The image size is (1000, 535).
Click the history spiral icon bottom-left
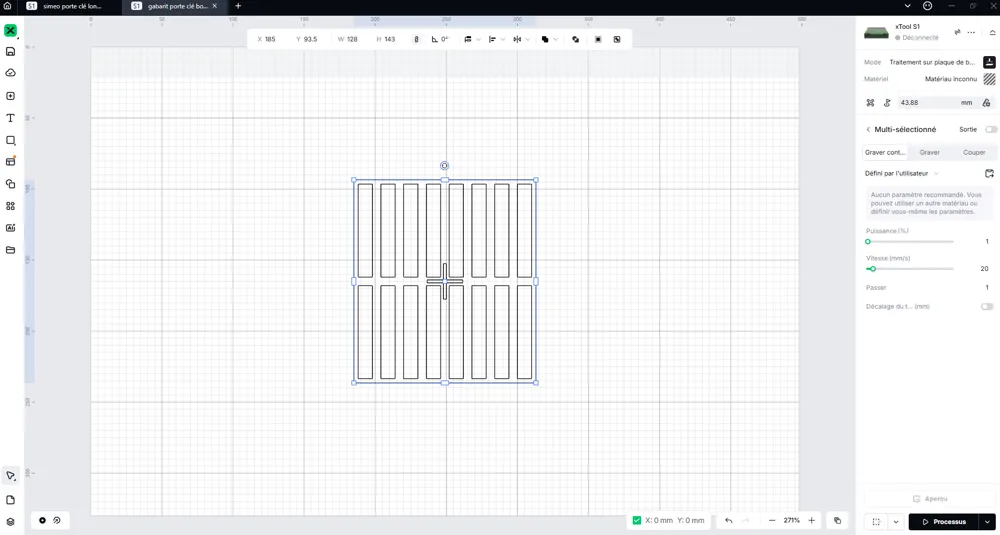(x=57, y=520)
